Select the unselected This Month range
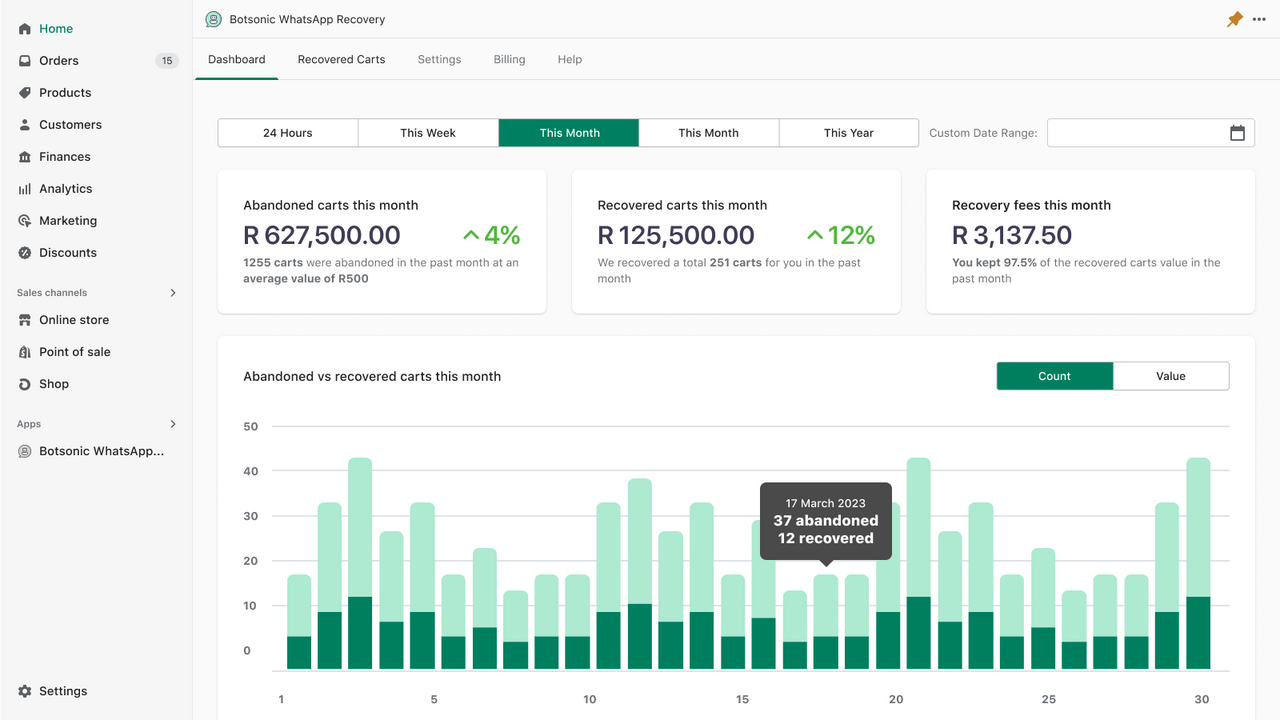The width and height of the screenshot is (1280, 720). (709, 133)
